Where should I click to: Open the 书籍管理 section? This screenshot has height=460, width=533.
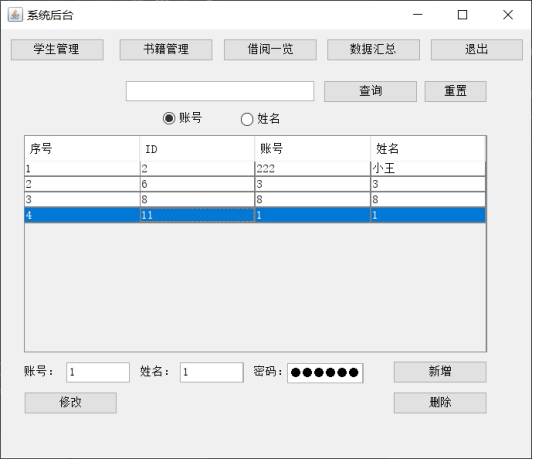tap(166, 50)
